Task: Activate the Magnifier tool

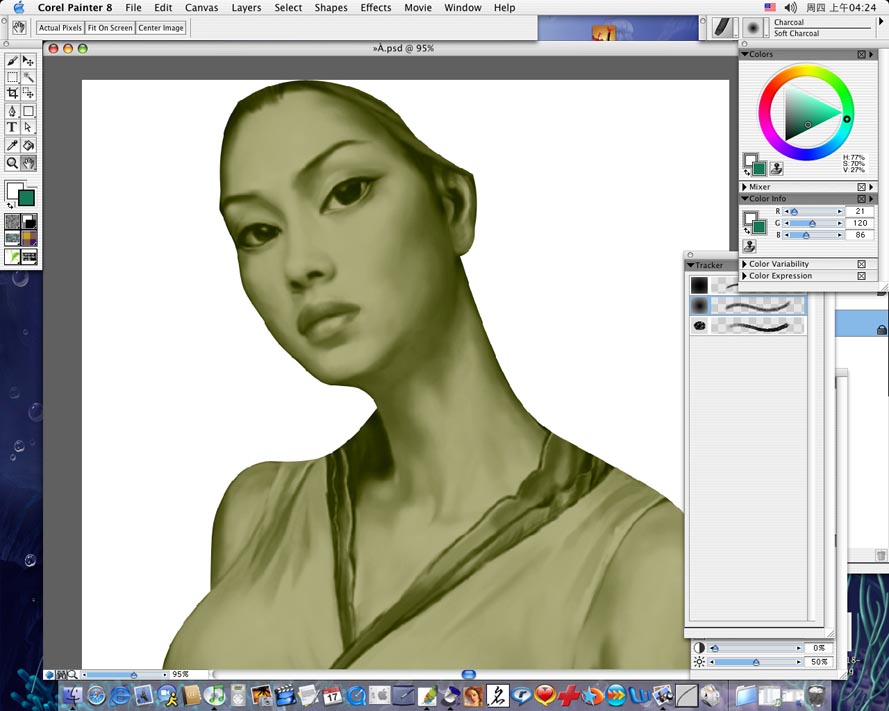Action: tap(12, 163)
